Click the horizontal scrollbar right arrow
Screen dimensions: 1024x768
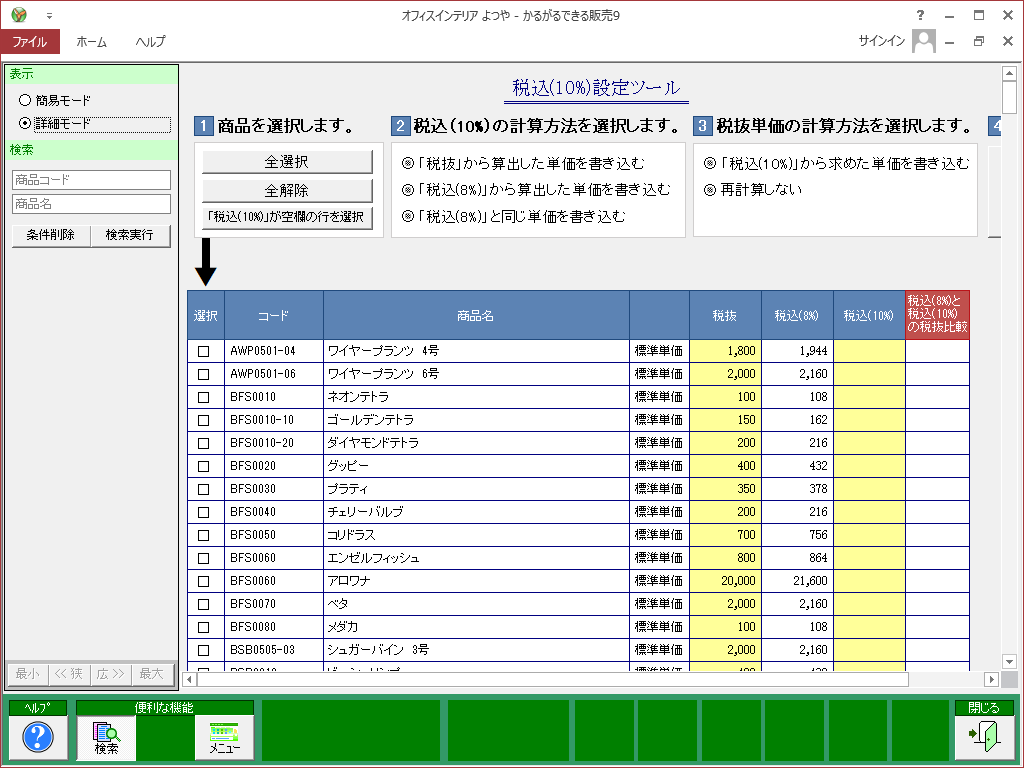(991, 679)
